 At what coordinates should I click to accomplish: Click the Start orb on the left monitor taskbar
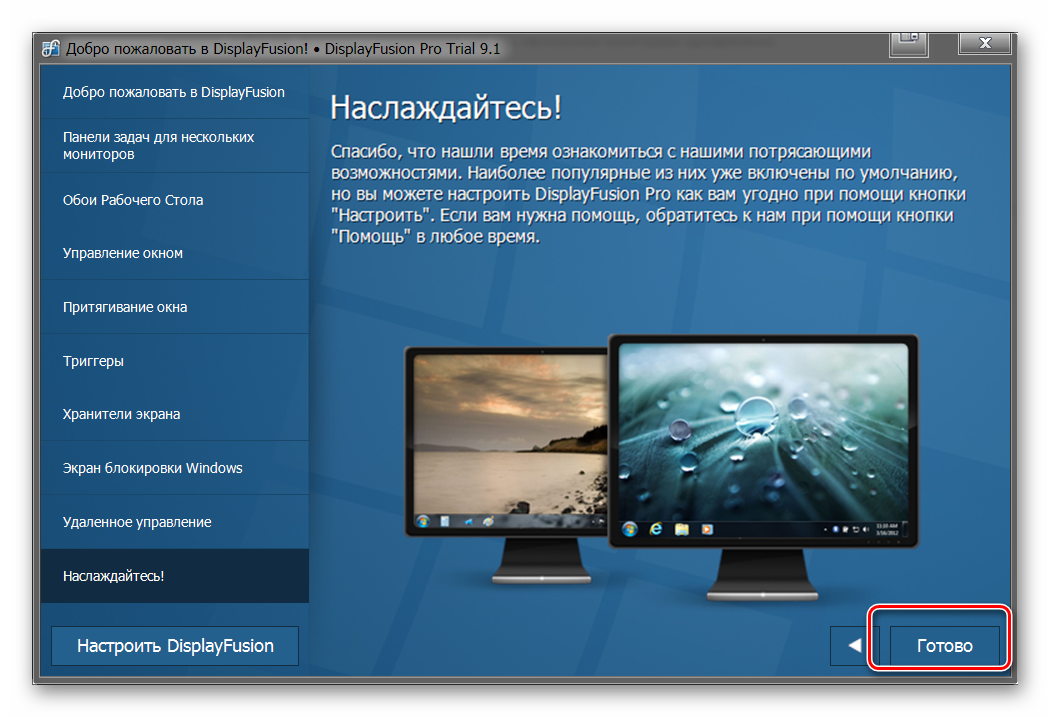pos(423,522)
